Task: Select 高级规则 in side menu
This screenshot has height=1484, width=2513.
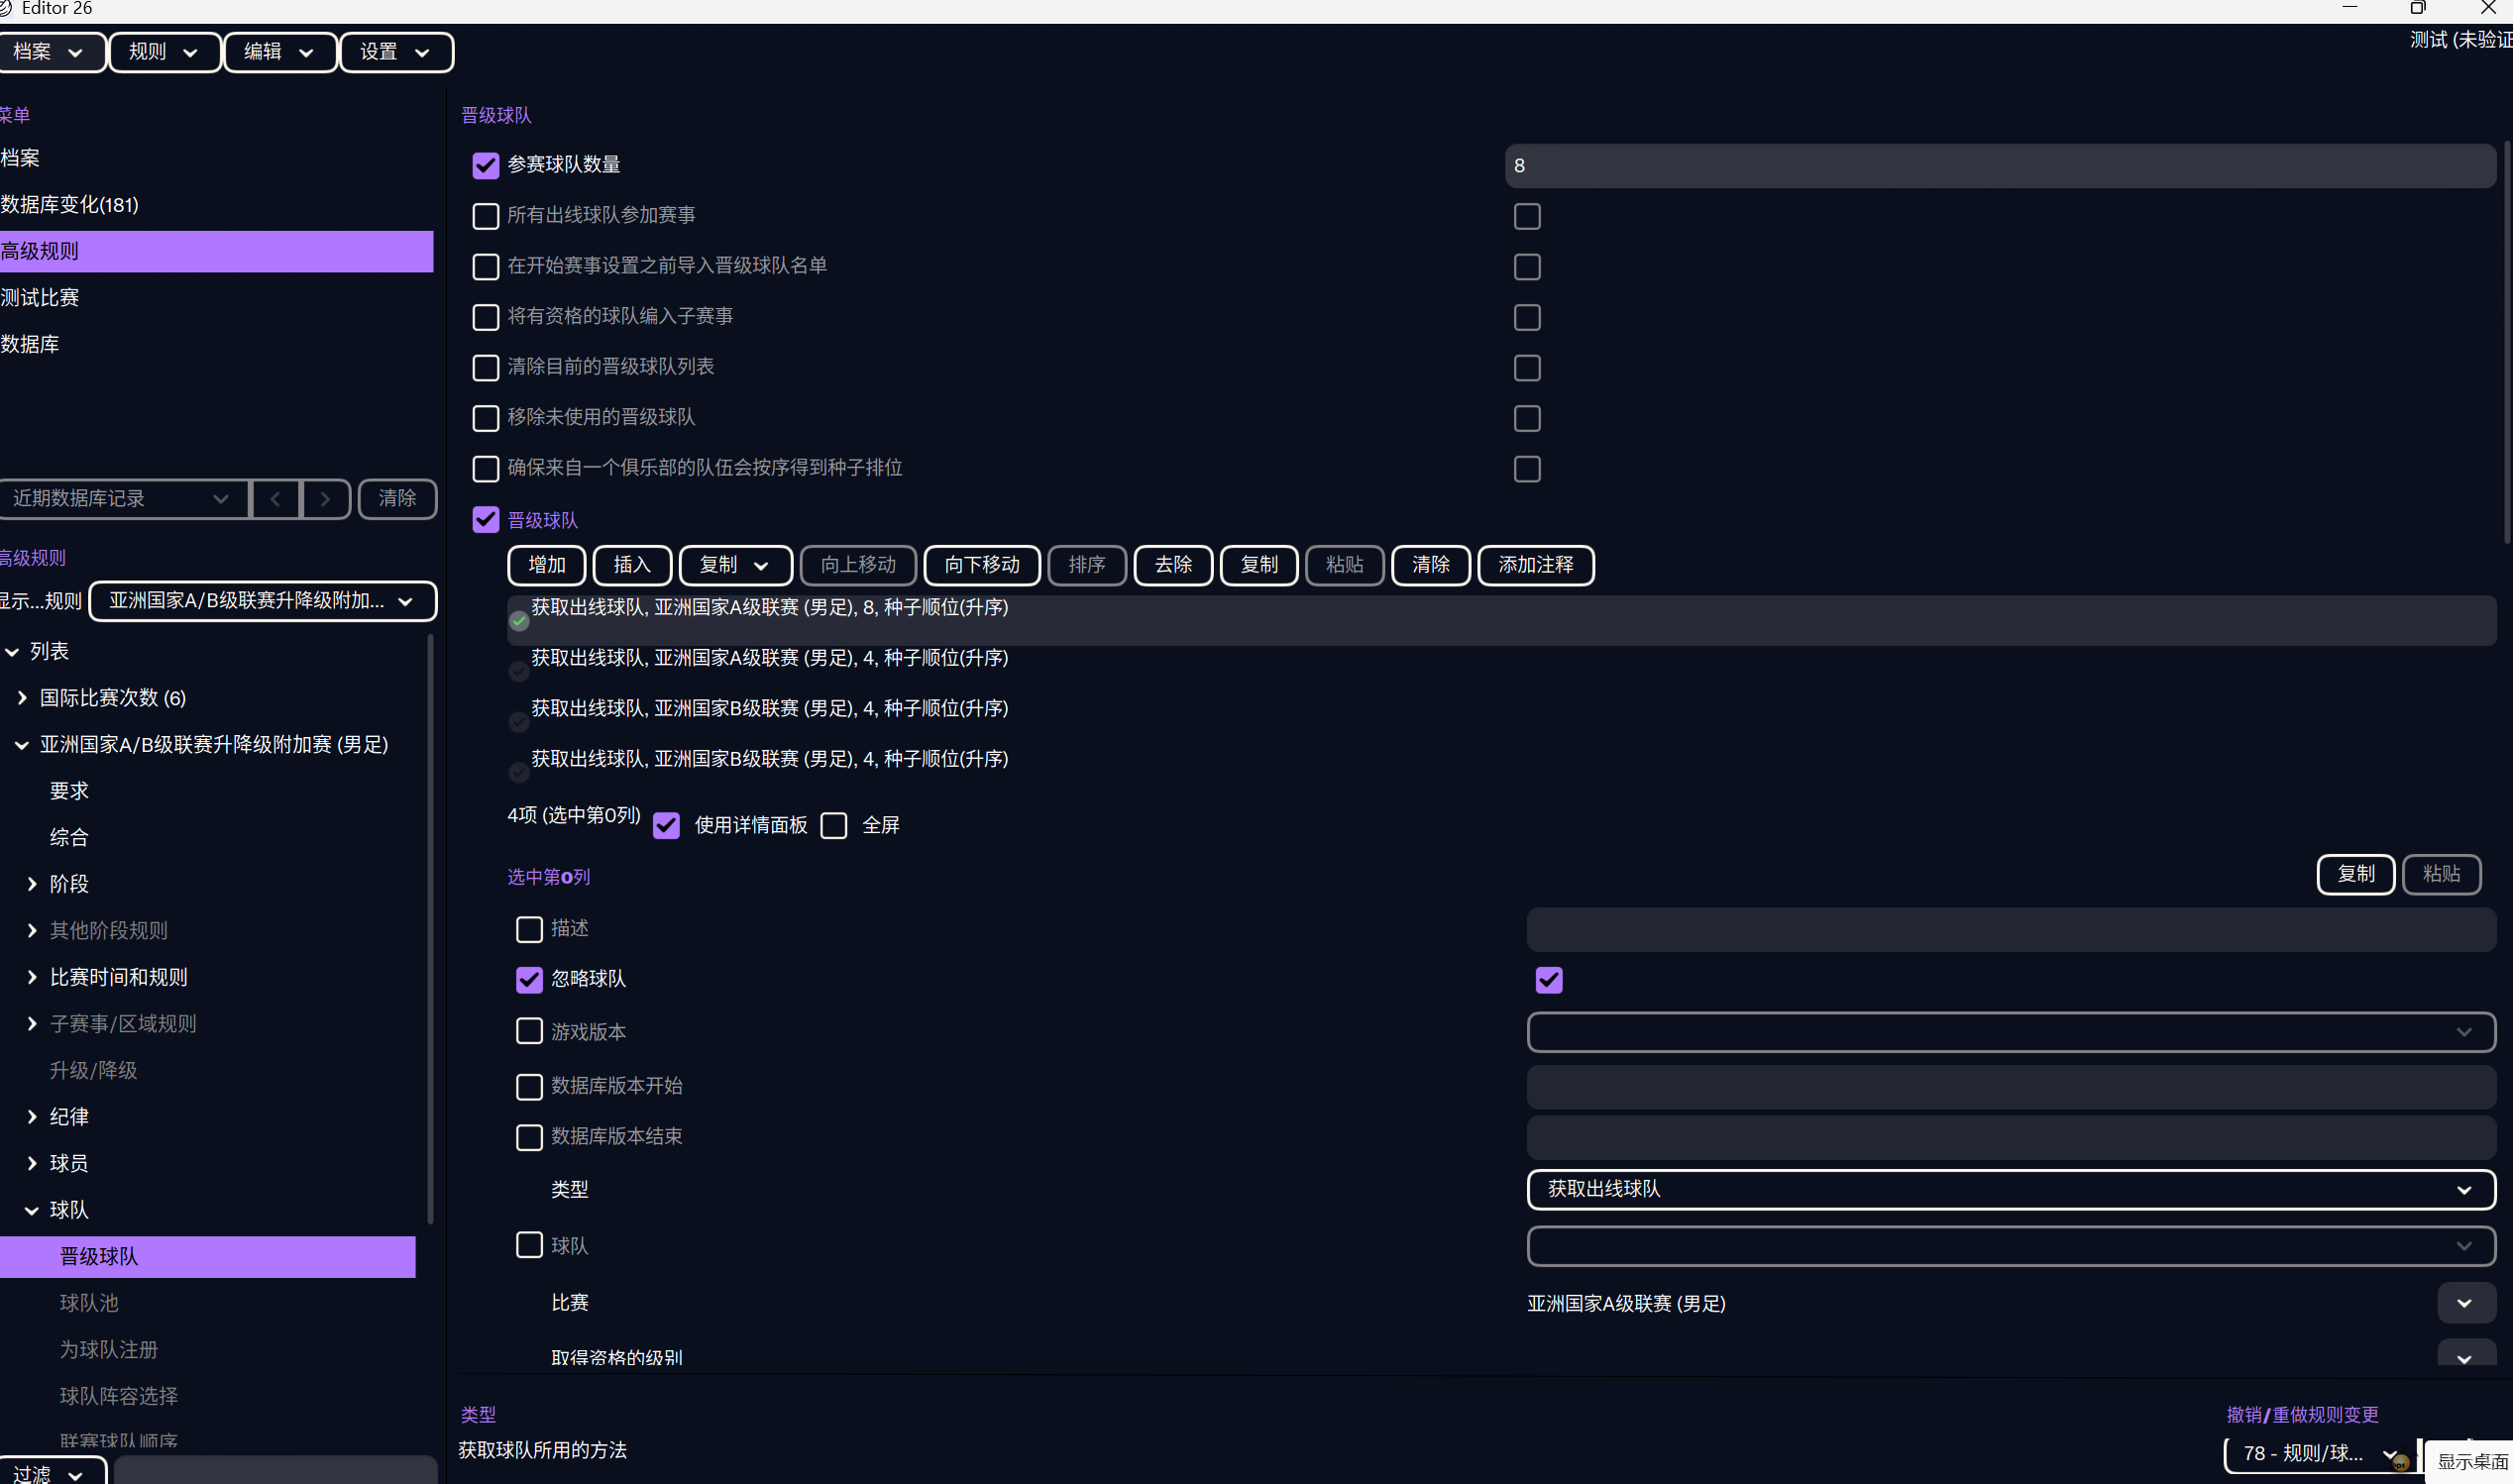Action: (x=216, y=251)
